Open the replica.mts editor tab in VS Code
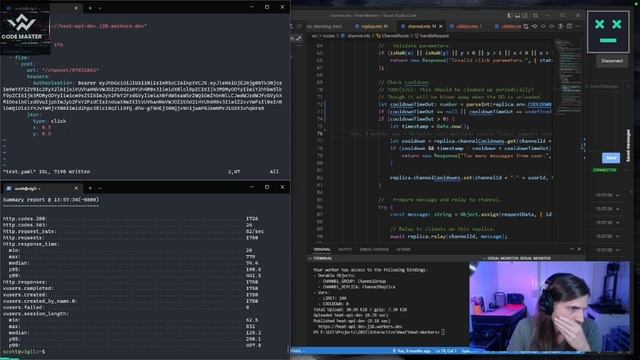 (x=374, y=27)
